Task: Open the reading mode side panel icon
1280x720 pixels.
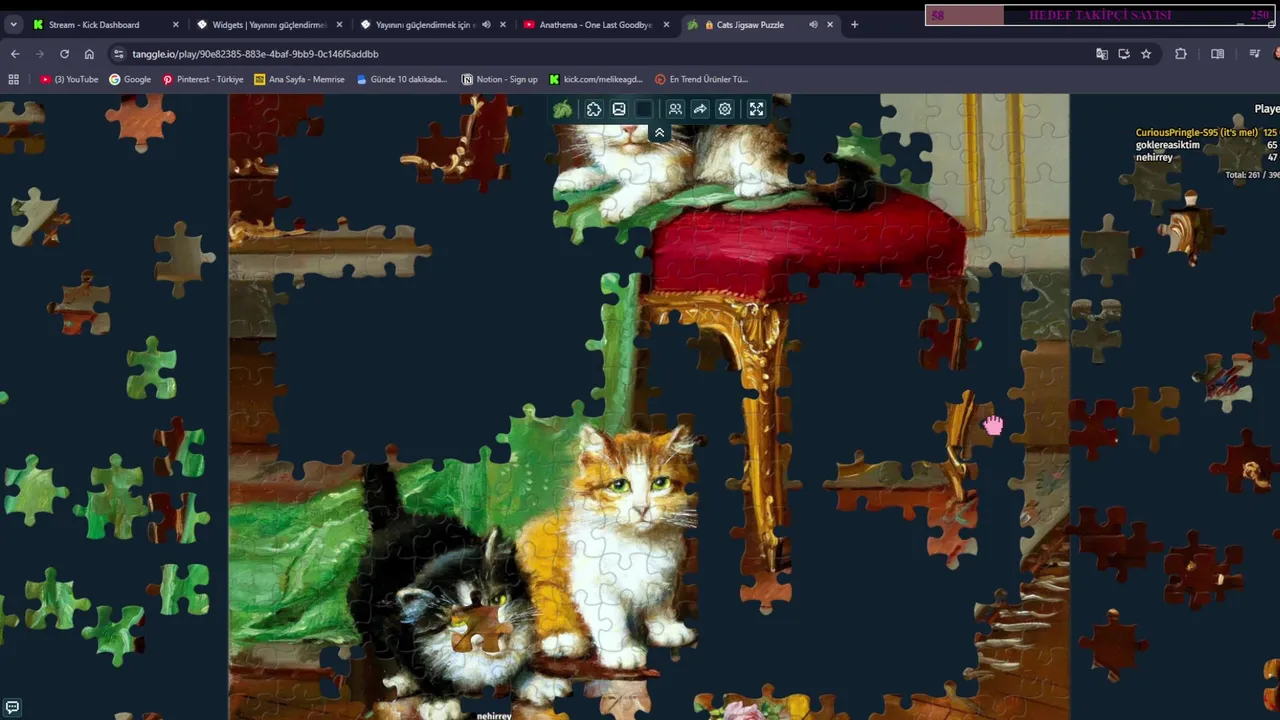Action: pos(1217,54)
